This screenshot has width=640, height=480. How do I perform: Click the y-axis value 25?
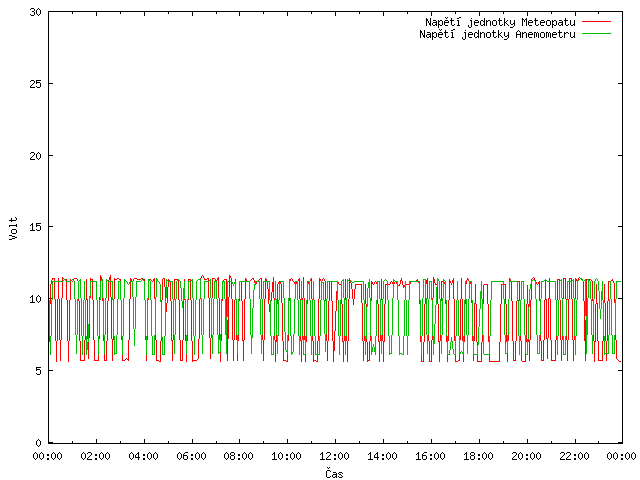click(x=36, y=84)
